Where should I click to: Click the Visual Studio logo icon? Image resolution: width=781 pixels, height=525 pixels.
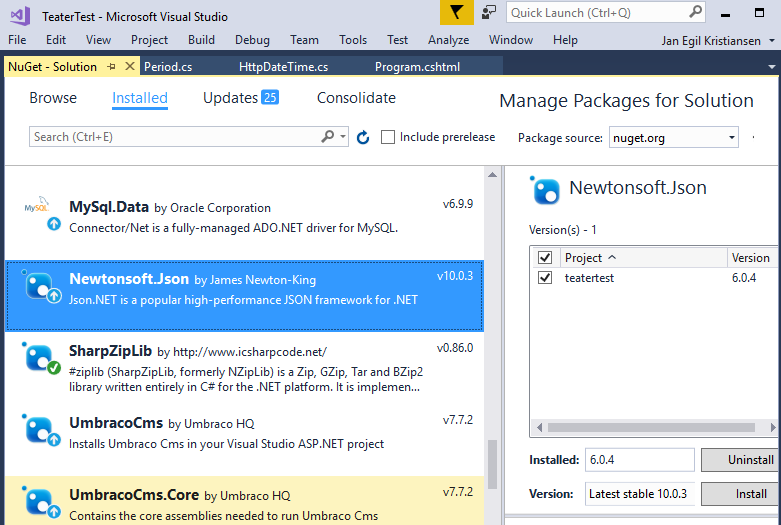tap(20, 16)
